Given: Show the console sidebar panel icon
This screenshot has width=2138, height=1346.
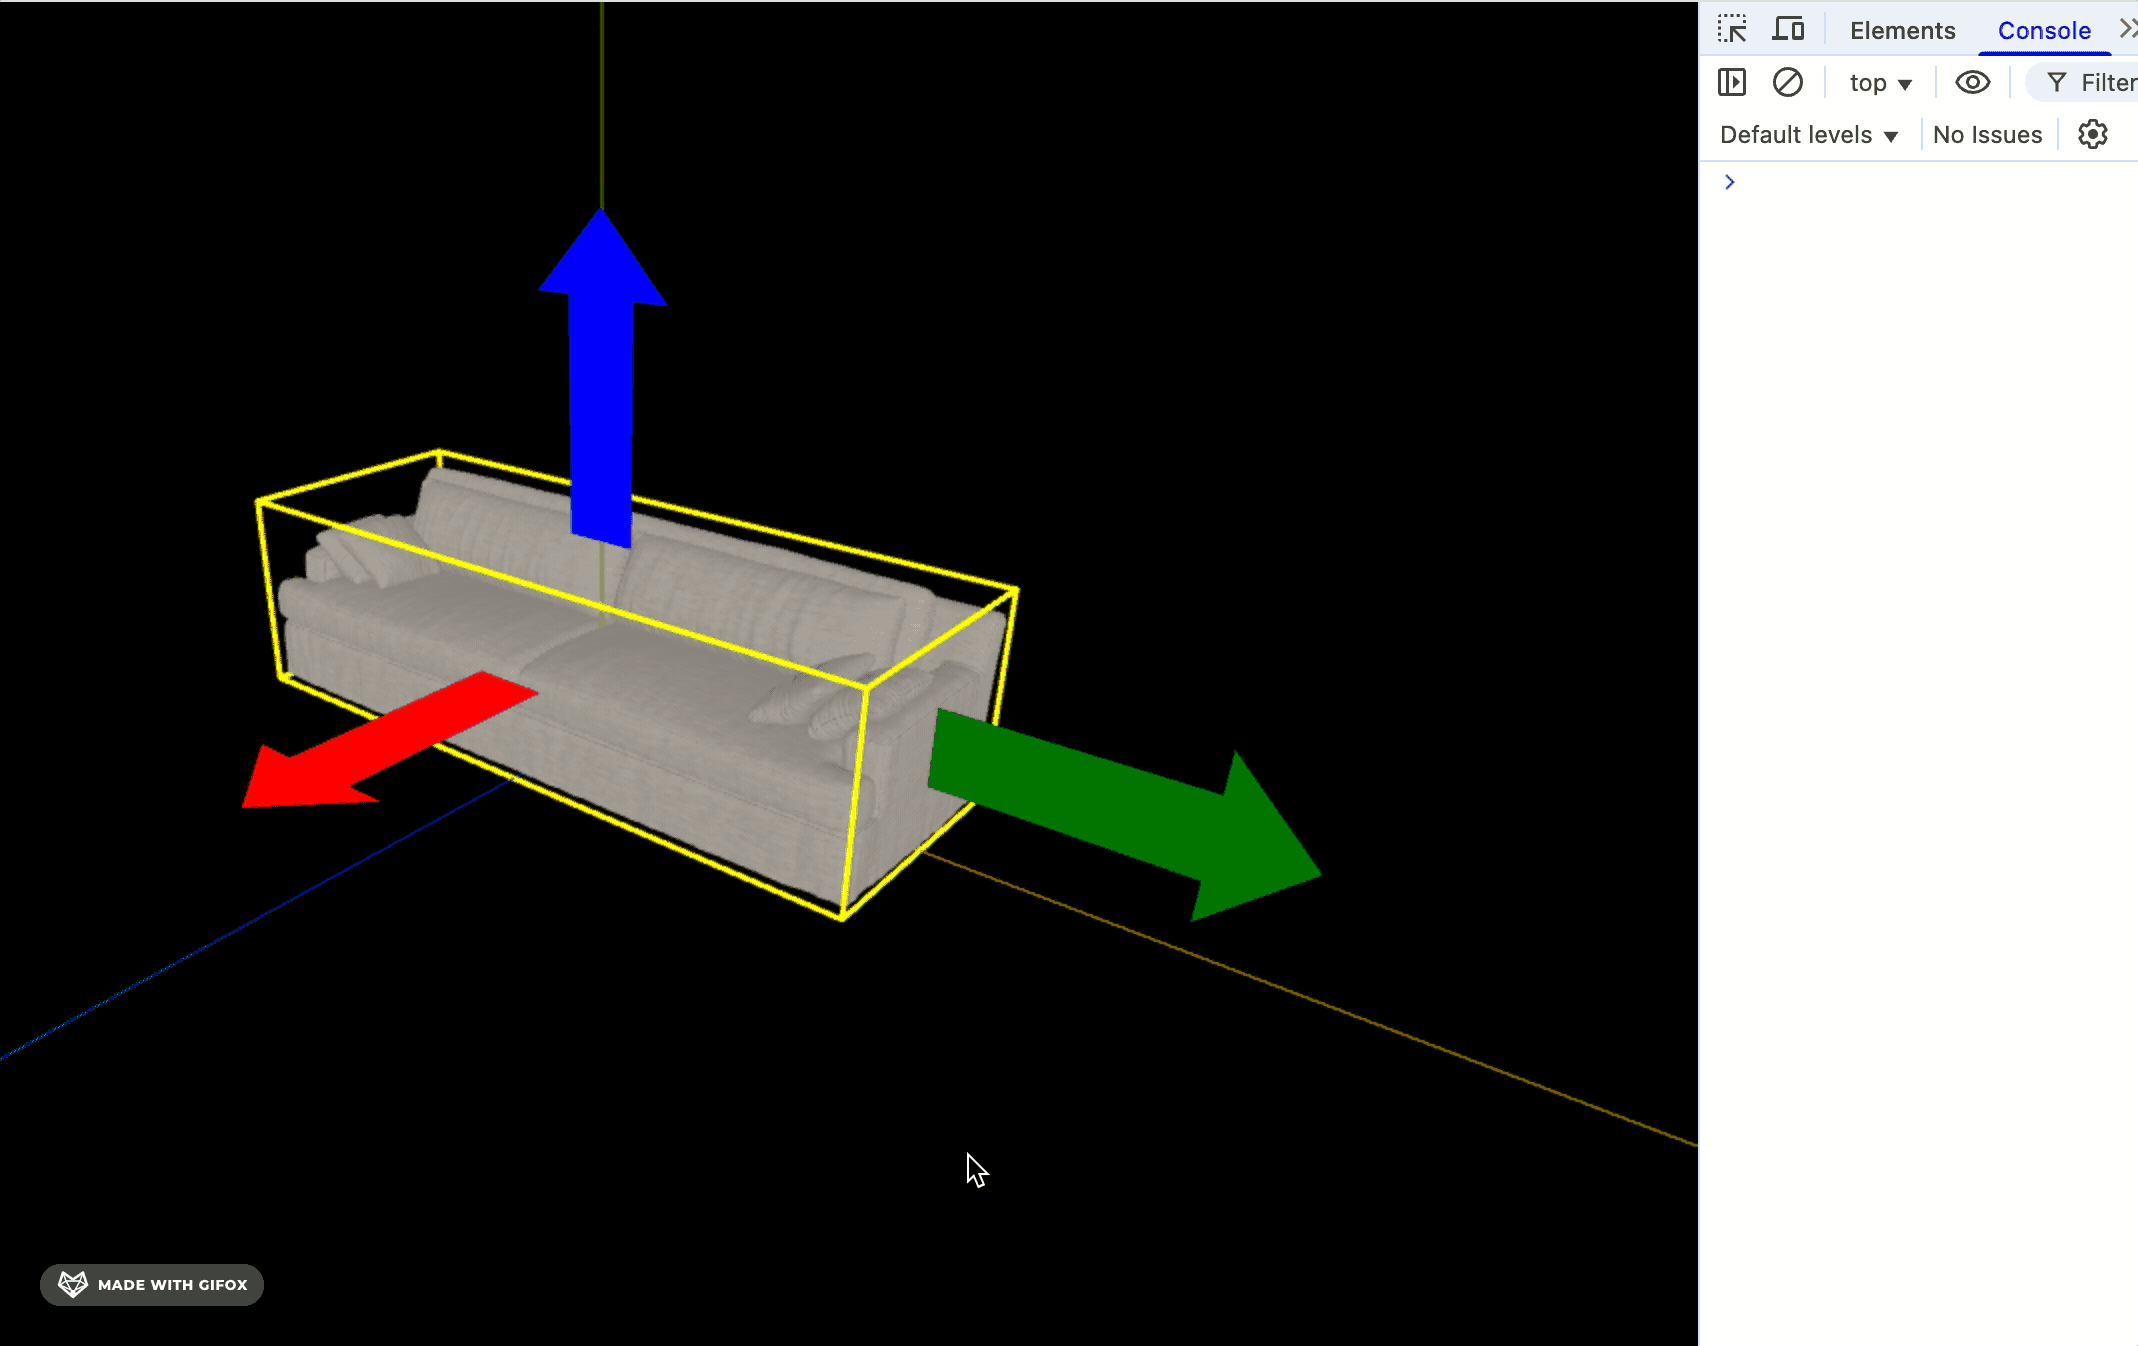Looking at the screenshot, I should 1732,82.
